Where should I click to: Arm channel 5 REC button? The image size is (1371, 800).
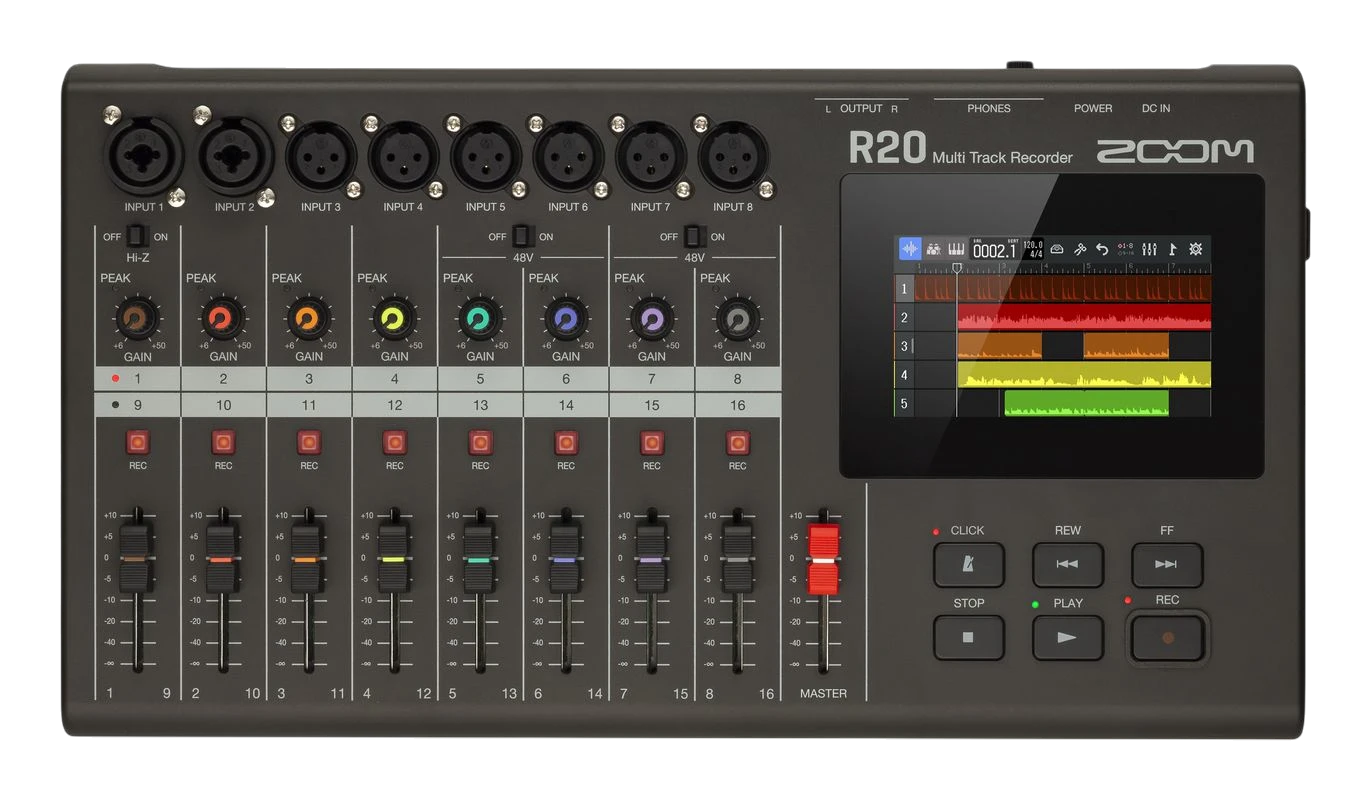(x=481, y=443)
